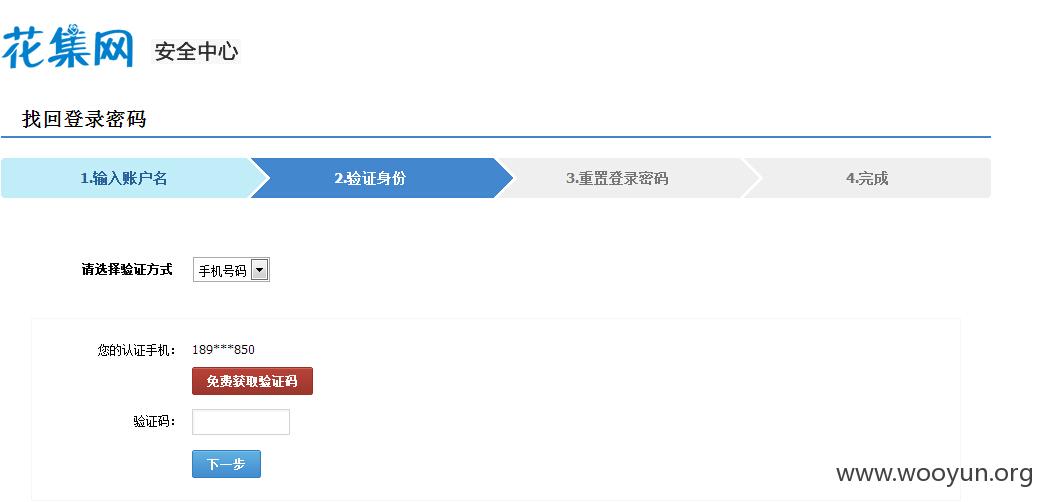Image resolution: width=1042 pixels, height=502 pixels.
Task: Click the www.wooyun.org watermark text
Action: point(935,473)
